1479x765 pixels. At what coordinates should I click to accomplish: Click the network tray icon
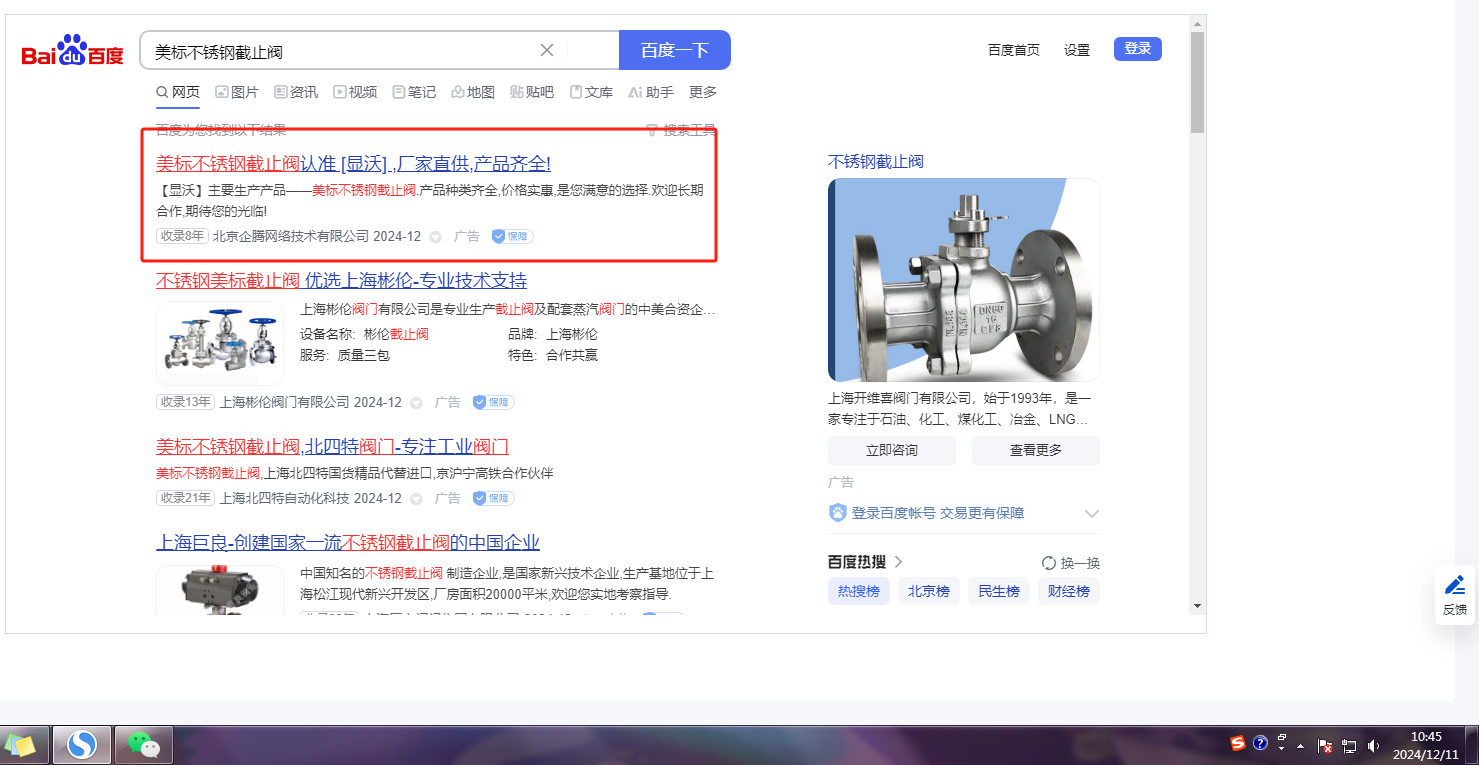1349,746
